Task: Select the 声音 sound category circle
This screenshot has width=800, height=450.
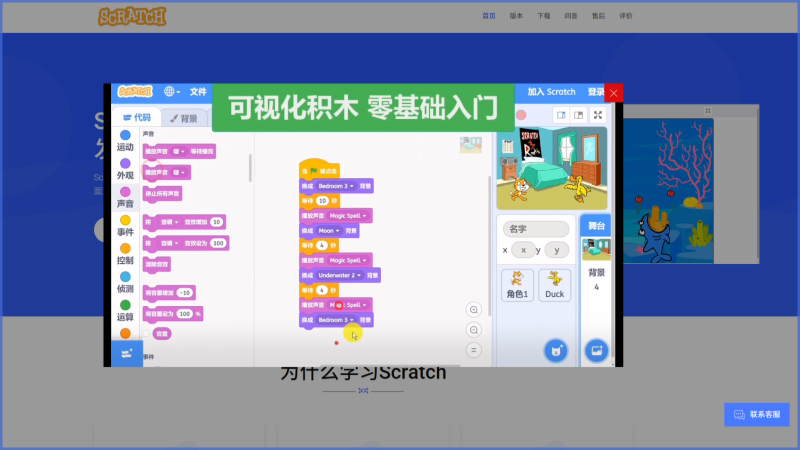Action: [x=125, y=192]
